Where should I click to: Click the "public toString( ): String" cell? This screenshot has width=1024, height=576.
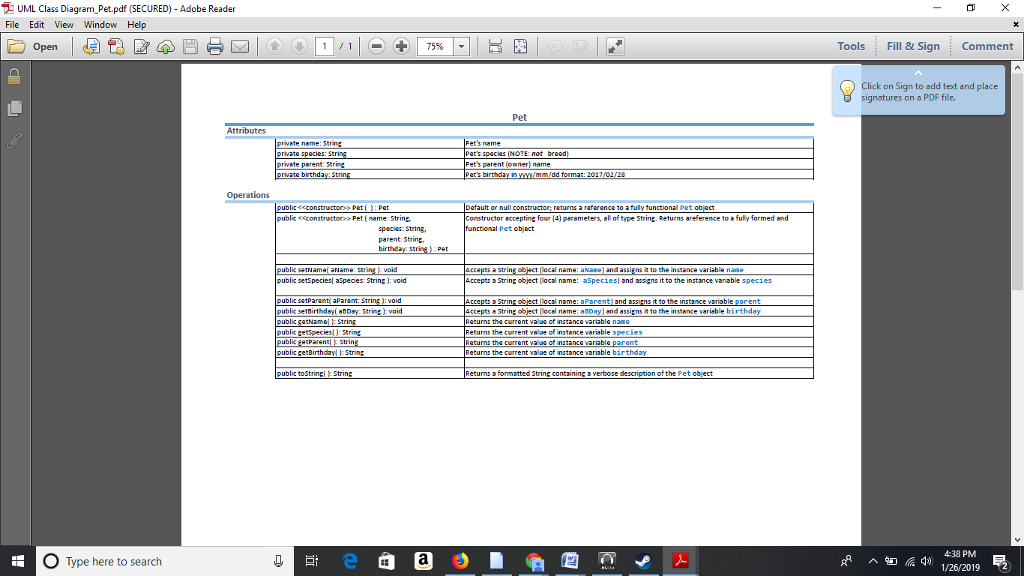370,374
